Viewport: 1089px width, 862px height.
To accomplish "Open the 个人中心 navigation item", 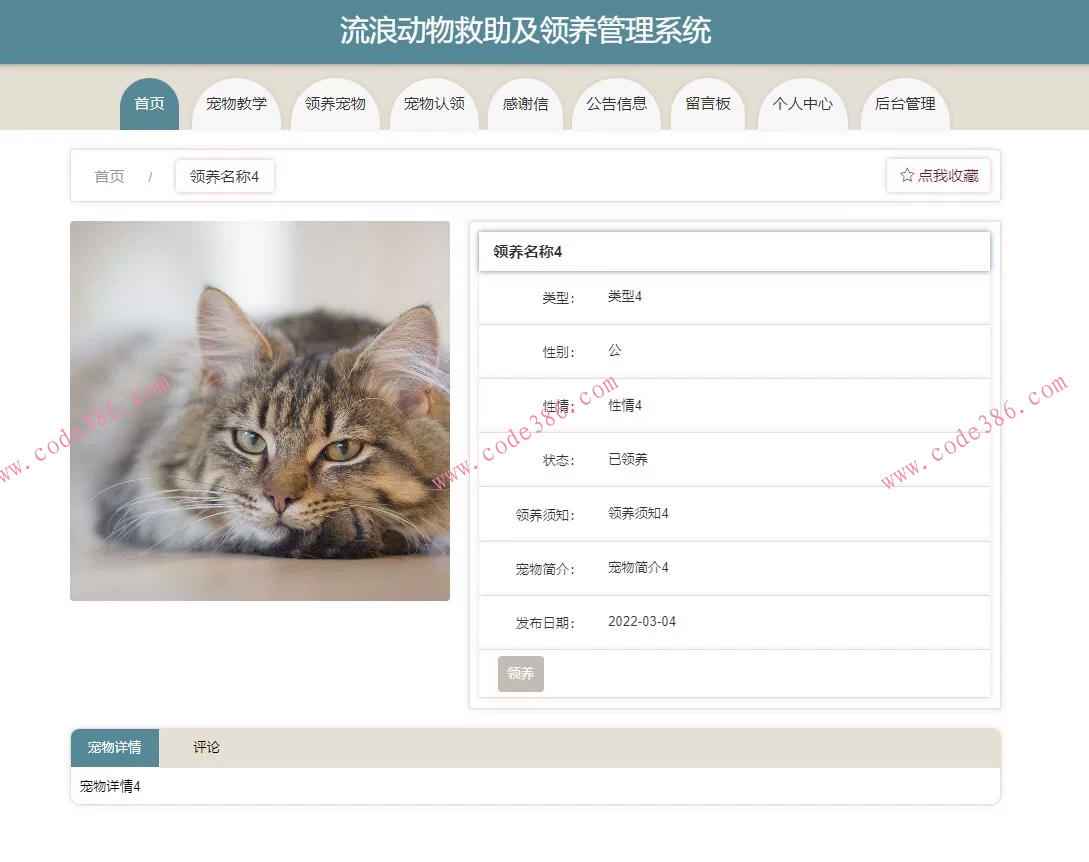I will pyautogui.click(x=803, y=102).
